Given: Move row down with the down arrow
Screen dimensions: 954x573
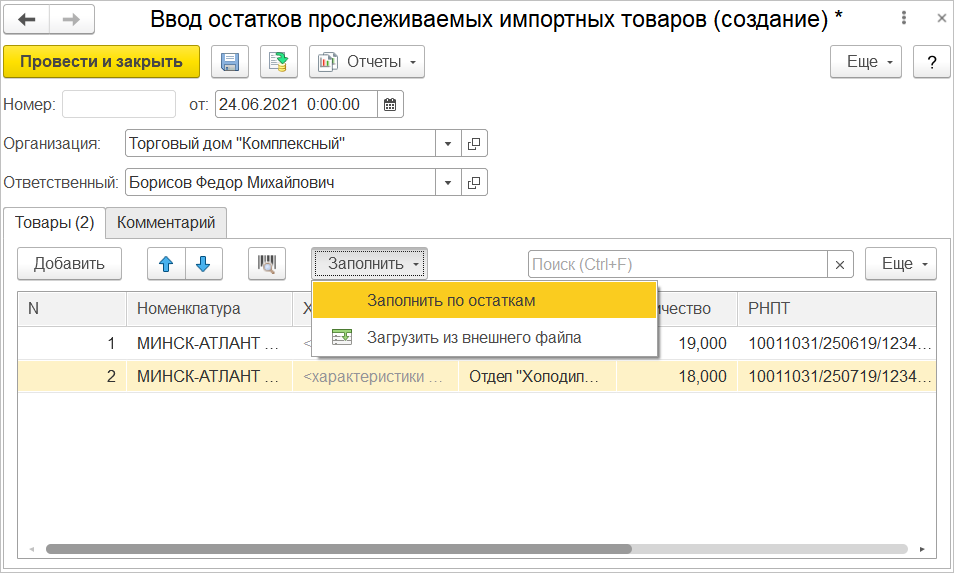Looking at the screenshot, I should 203,264.
